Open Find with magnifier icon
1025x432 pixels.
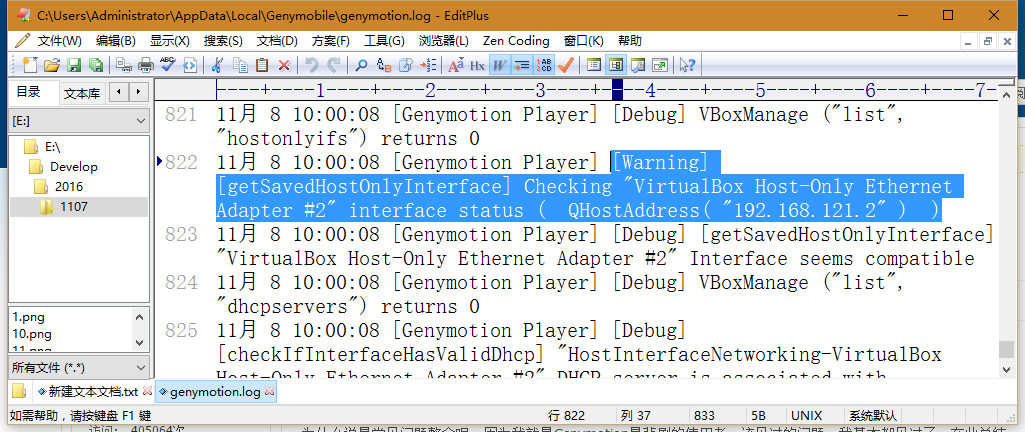361,65
